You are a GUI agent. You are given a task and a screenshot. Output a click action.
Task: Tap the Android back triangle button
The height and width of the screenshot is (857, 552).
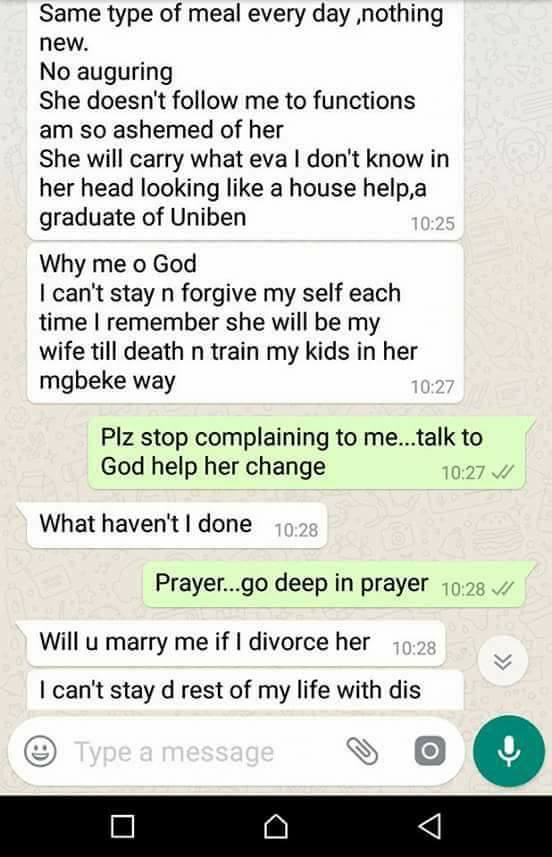(430, 826)
